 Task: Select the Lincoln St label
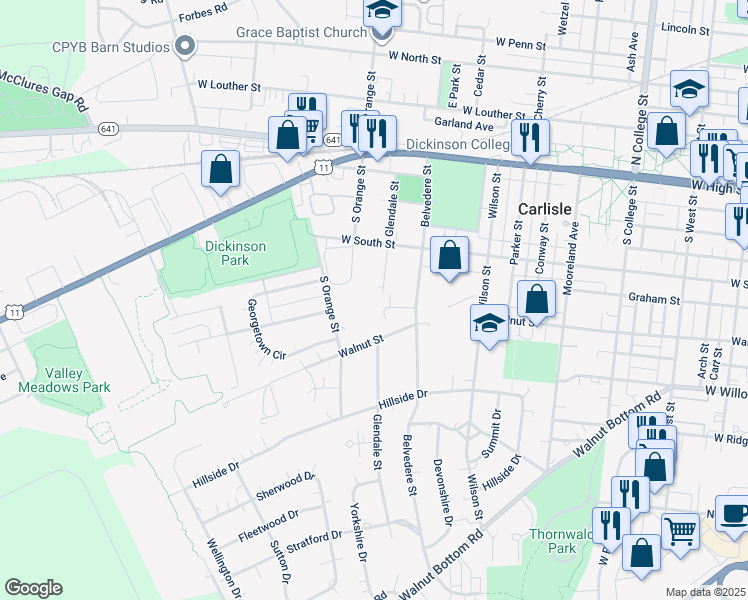click(685, 29)
